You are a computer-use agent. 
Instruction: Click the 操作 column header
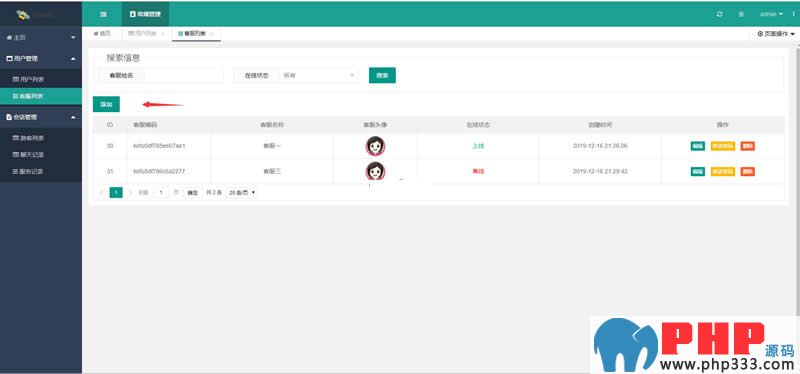(722, 125)
